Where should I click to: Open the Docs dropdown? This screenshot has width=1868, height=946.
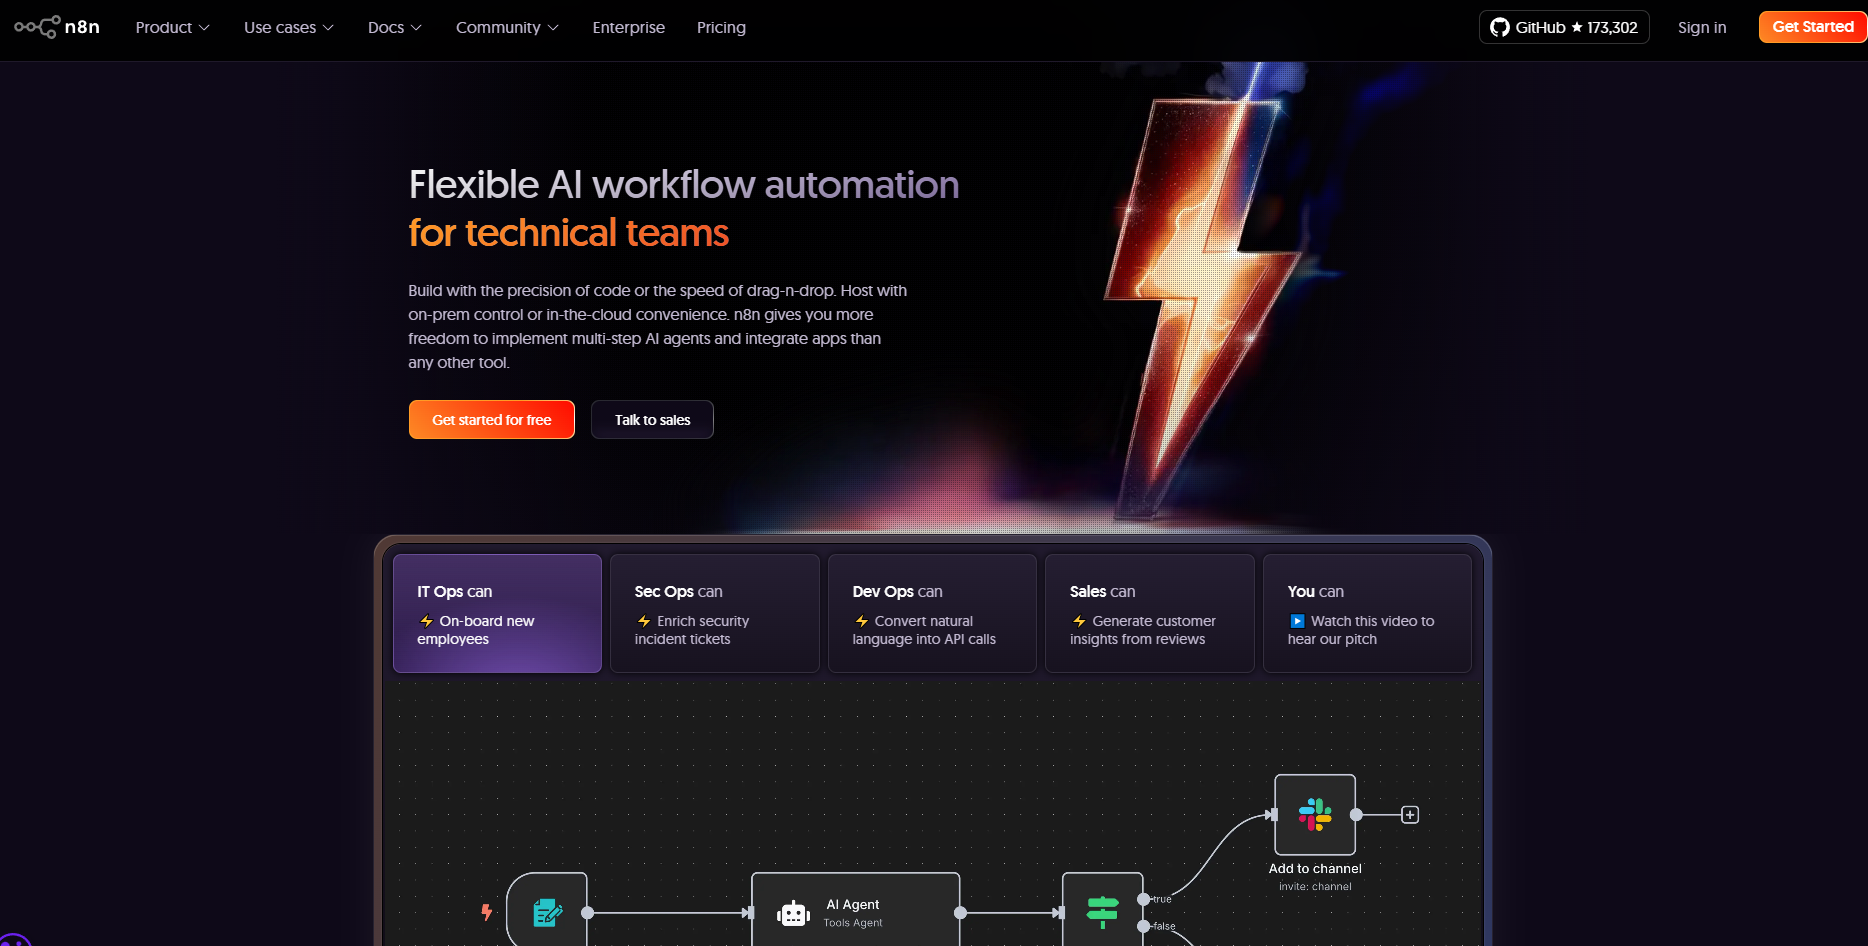394,27
